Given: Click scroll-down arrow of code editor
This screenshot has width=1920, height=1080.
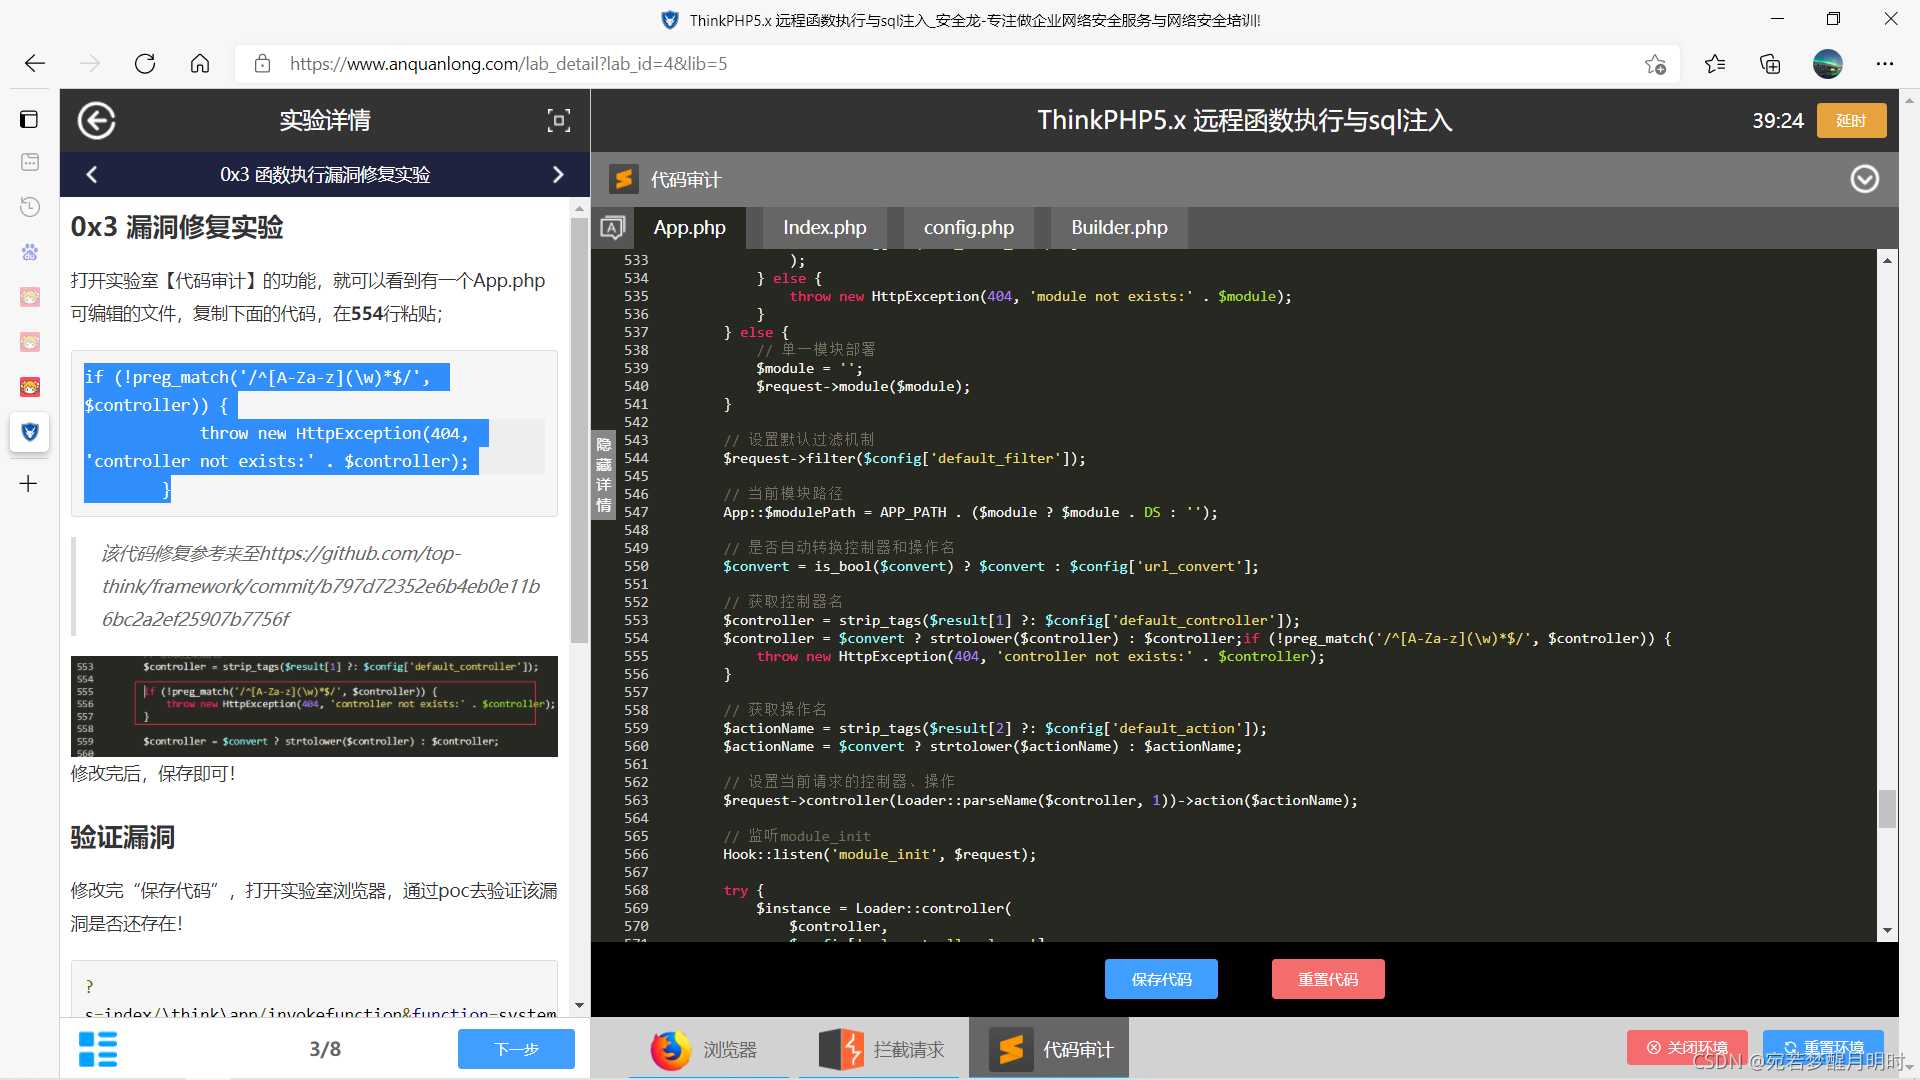Looking at the screenshot, I should [1887, 930].
